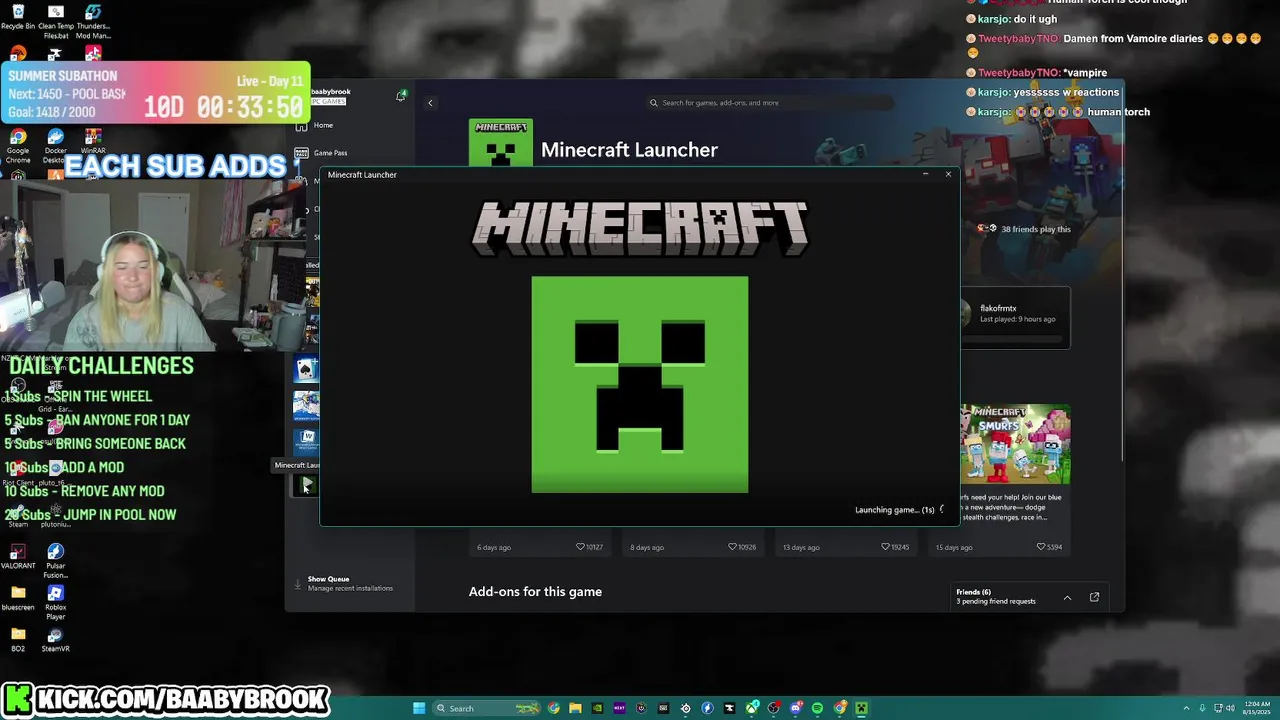
Task: Open the taskbar clock and date
Action: [x=1257, y=708]
